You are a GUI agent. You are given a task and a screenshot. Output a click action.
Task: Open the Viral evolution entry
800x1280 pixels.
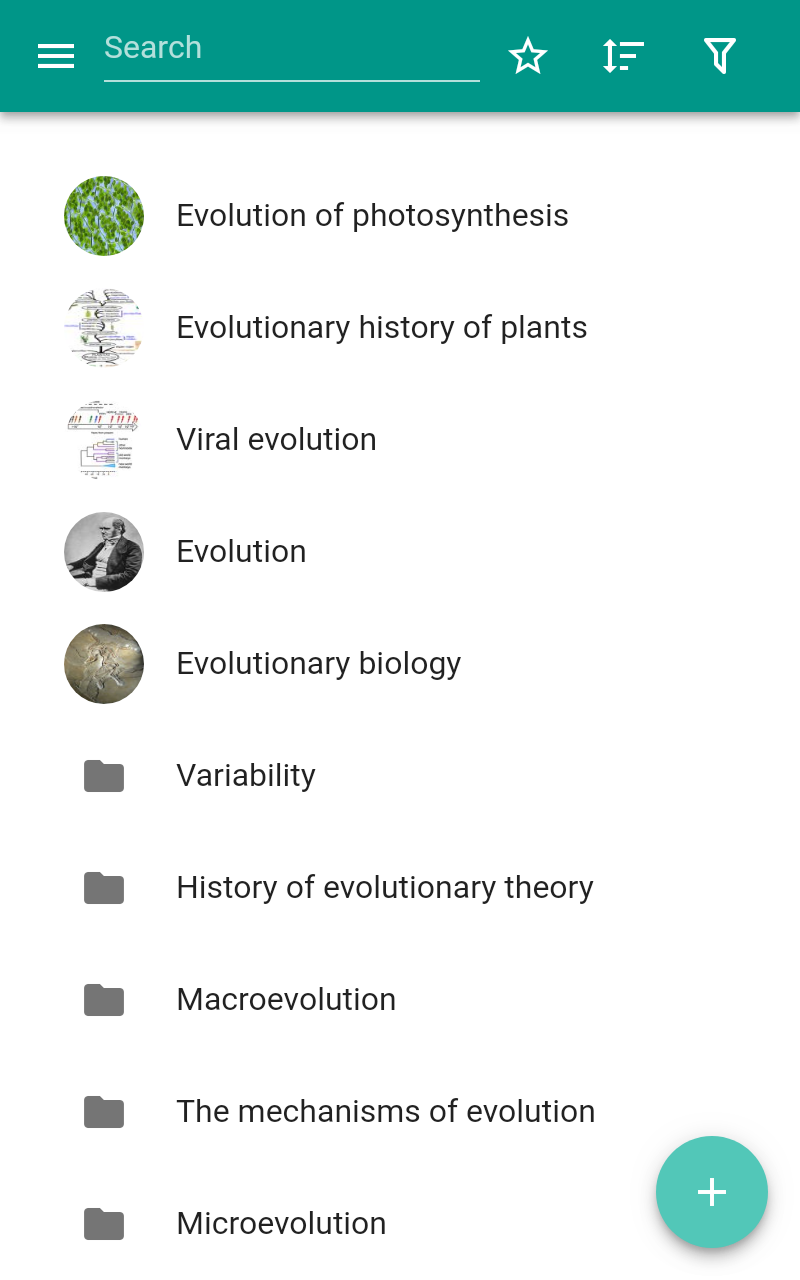(x=276, y=440)
